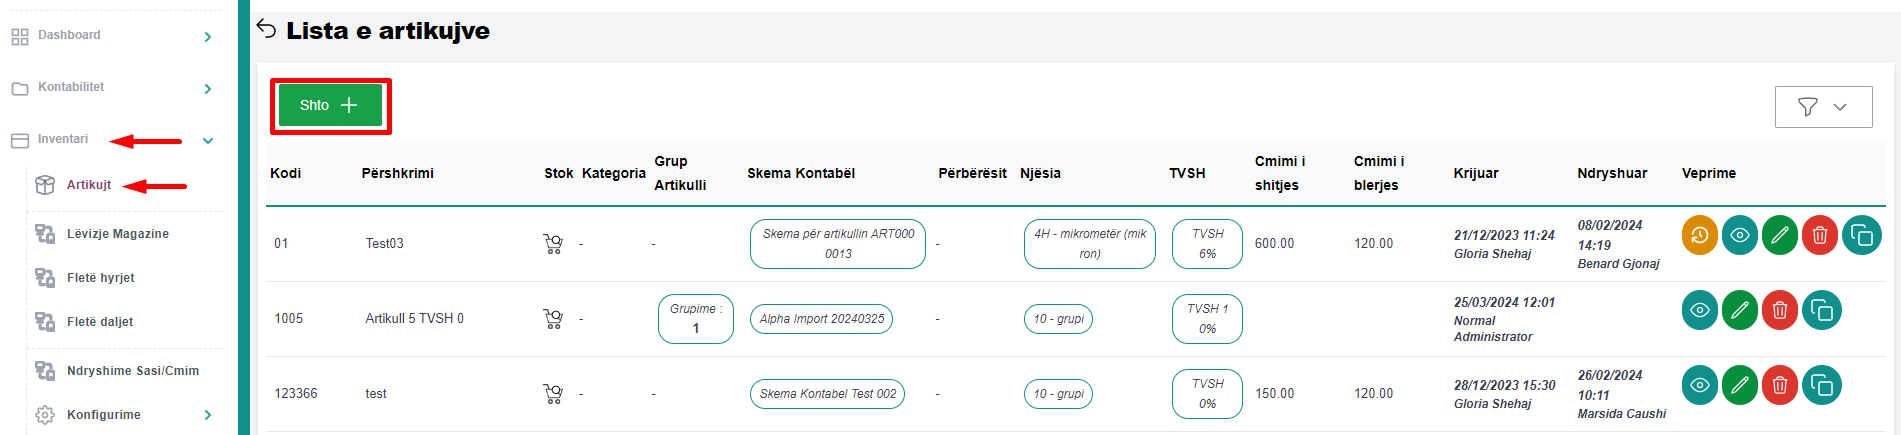The width and height of the screenshot is (1901, 435).
Task: Edit article Test03 with pencil icon
Action: point(1779,236)
